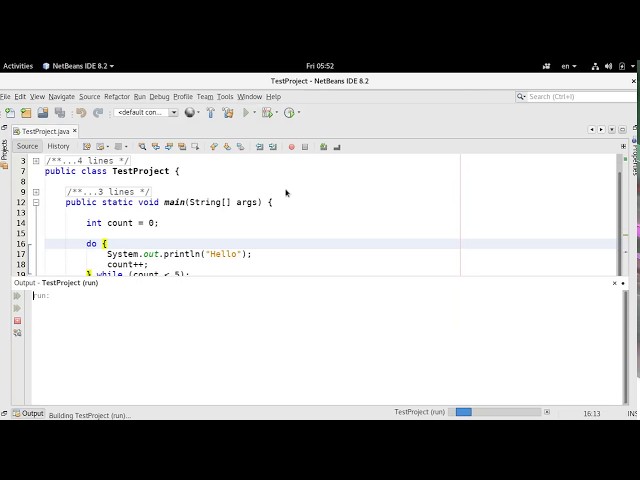The width and height of the screenshot is (640, 480).
Task: Click the Run Project play icon
Action: click(246, 113)
